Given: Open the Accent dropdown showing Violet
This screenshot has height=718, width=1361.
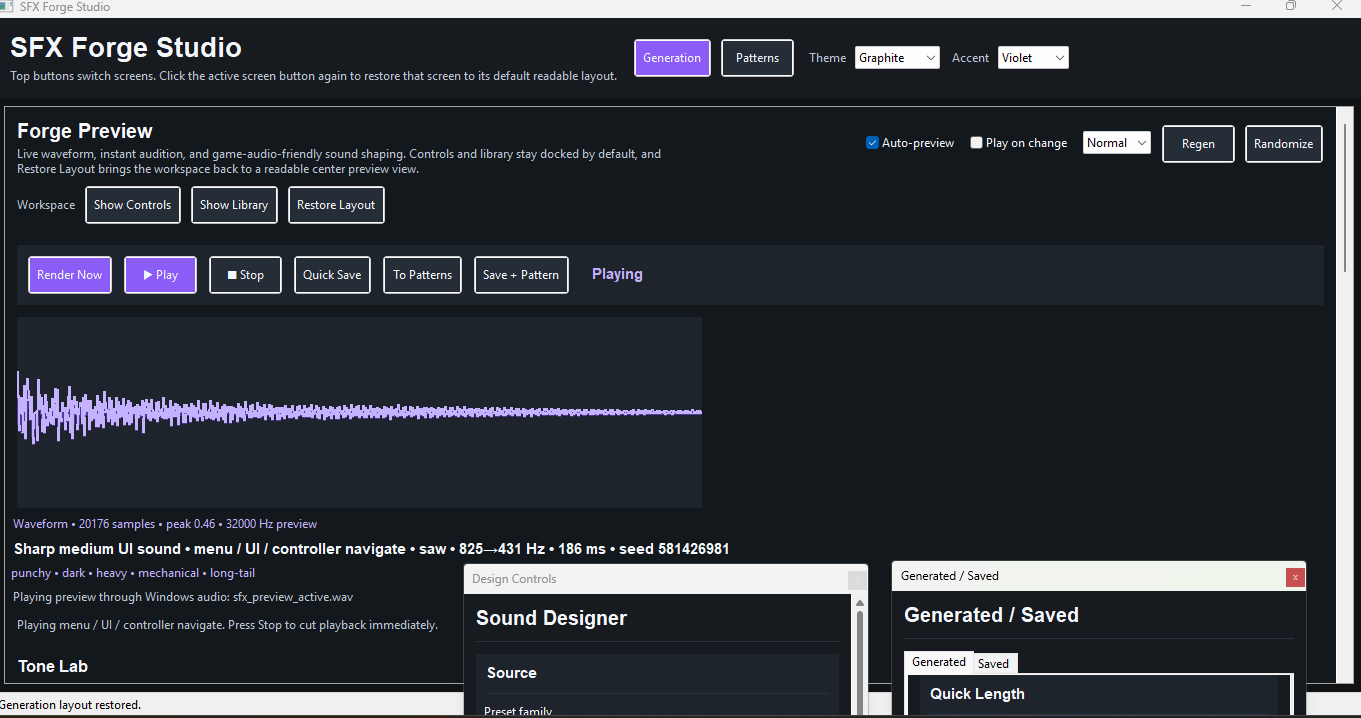Looking at the screenshot, I should pos(1033,58).
